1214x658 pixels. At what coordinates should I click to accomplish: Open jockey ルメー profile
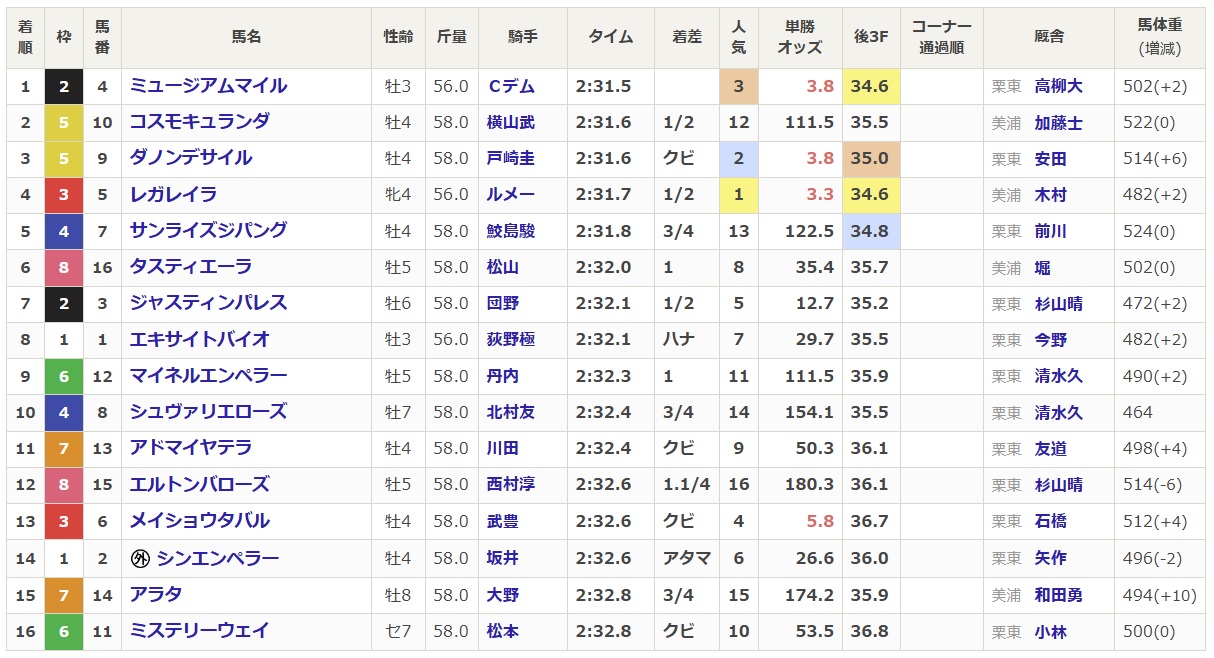pos(510,195)
